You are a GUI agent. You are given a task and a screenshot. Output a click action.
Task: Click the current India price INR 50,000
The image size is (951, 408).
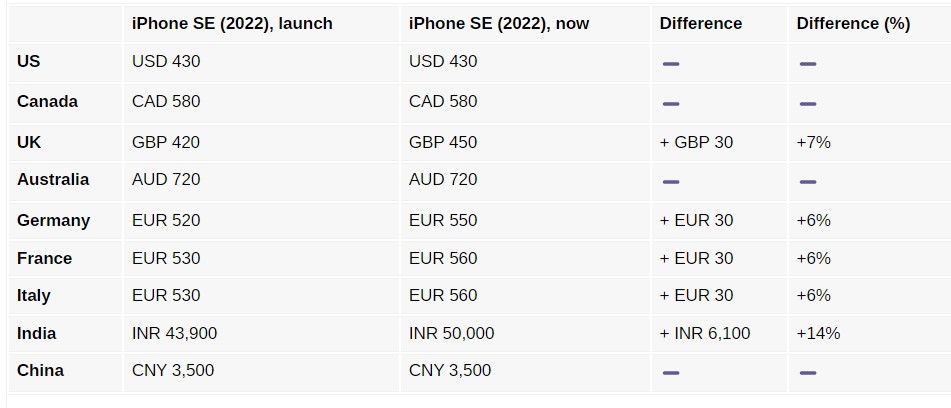451,333
